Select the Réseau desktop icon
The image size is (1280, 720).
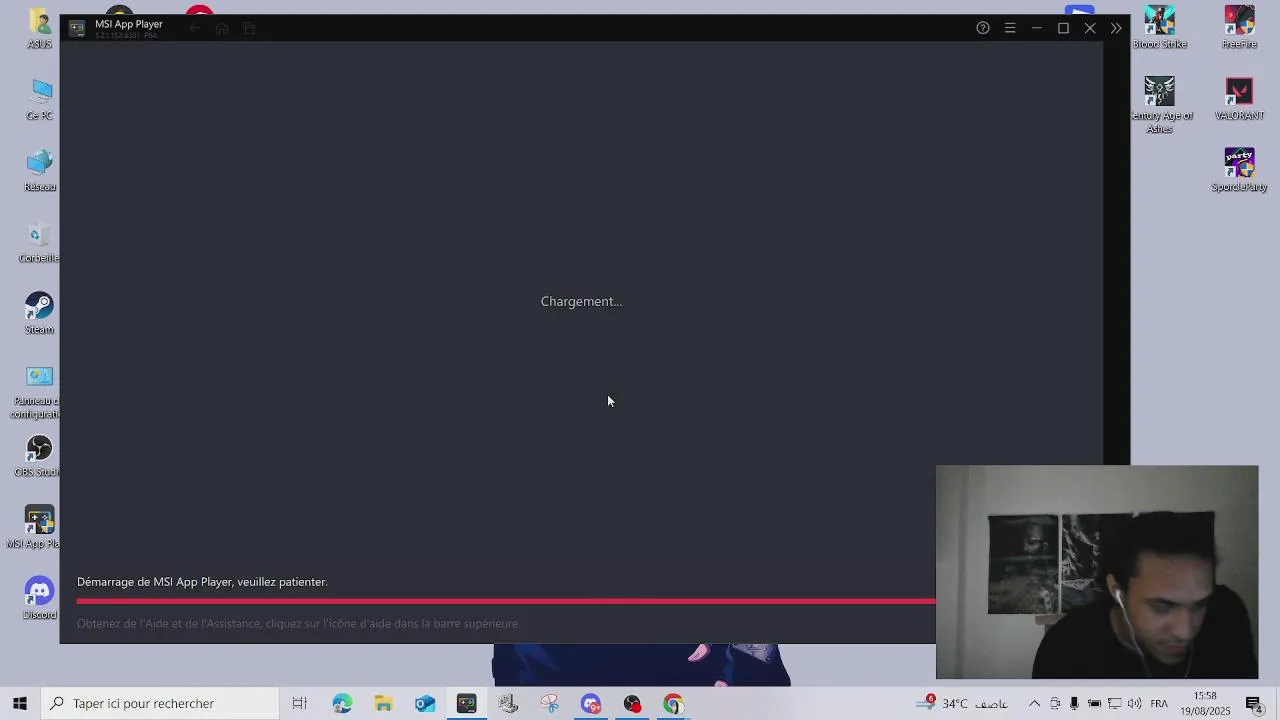pos(40,171)
